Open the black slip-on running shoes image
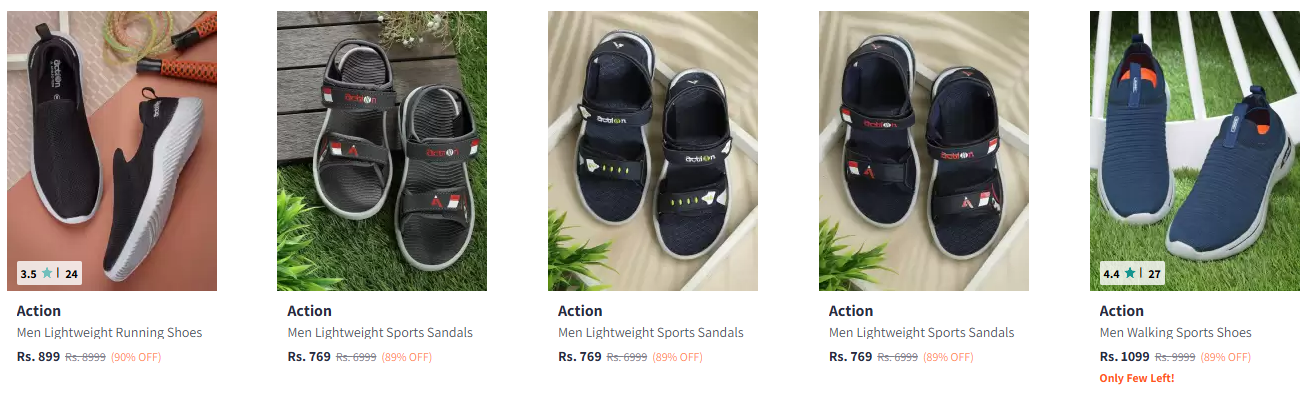1315x399 pixels. coord(112,151)
